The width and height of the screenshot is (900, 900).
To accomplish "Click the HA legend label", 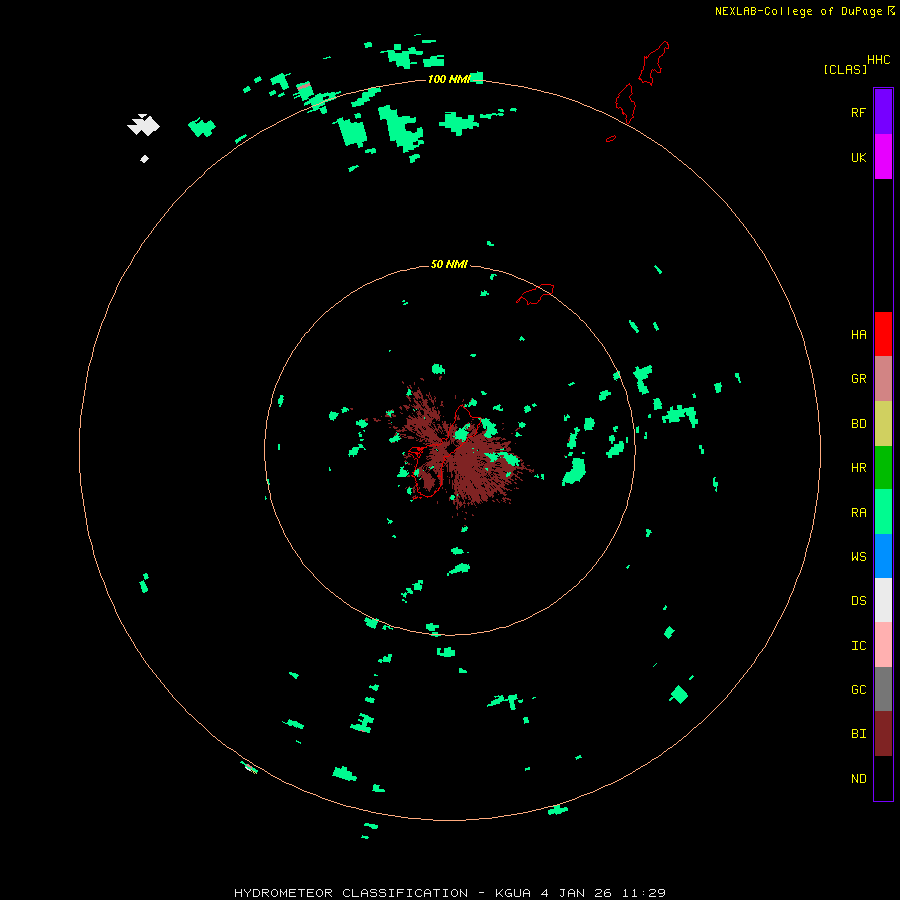I will pyautogui.click(x=858, y=335).
